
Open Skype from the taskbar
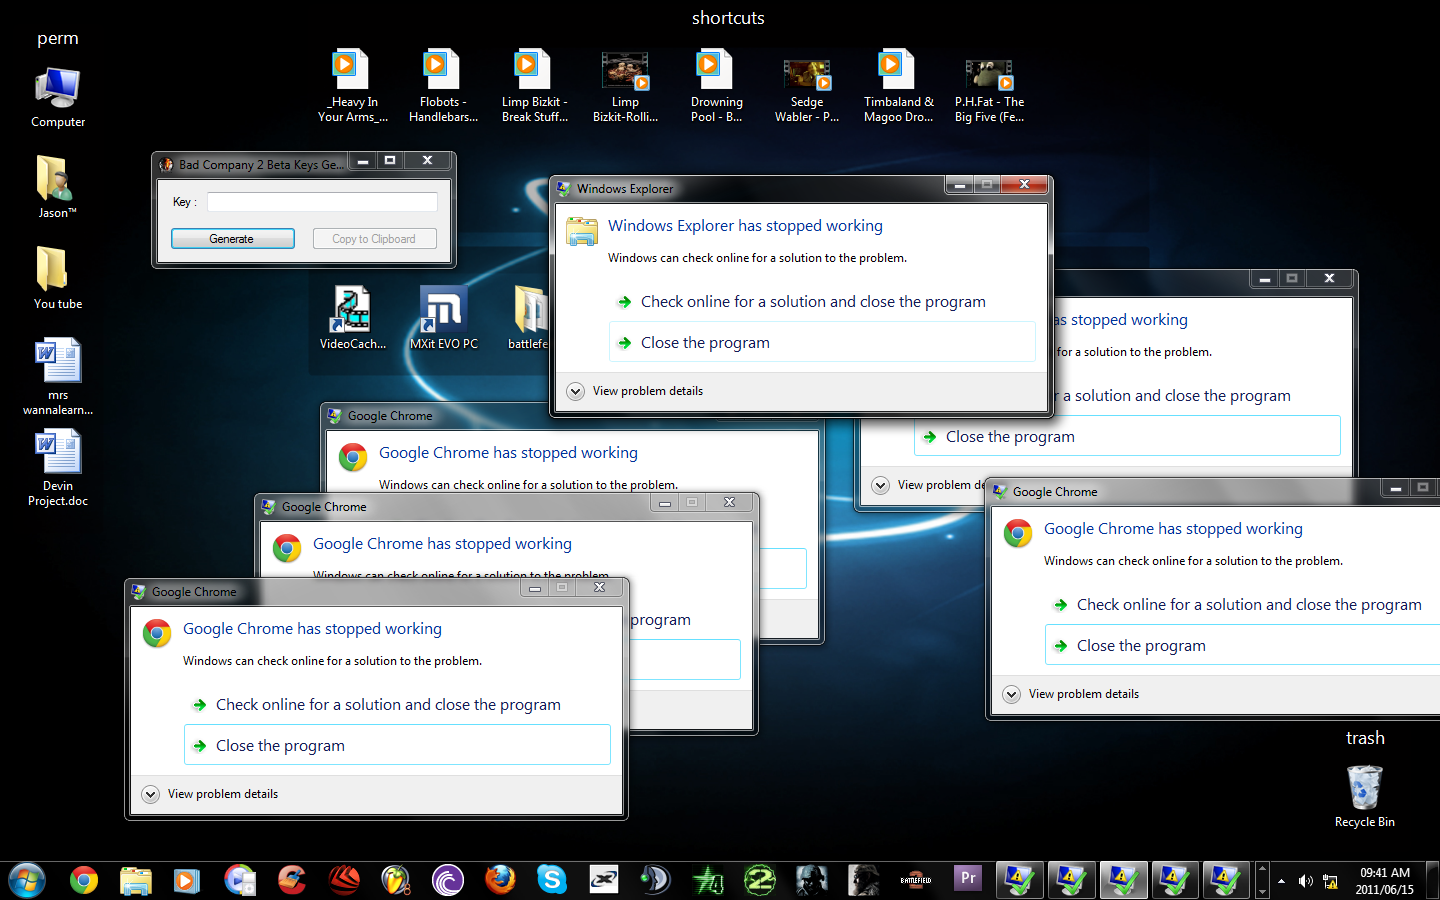pos(552,880)
